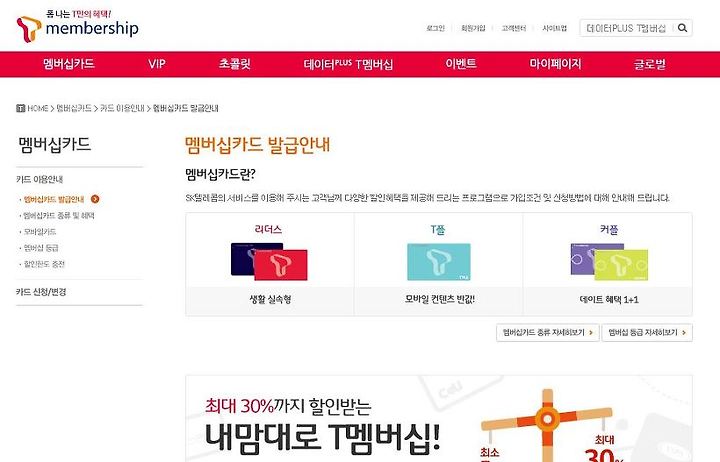Viewport: 720px width, 462px height.
Task: Click 멤버십카드 발급안내 in the breadcrumb
Action: [186, 108]
